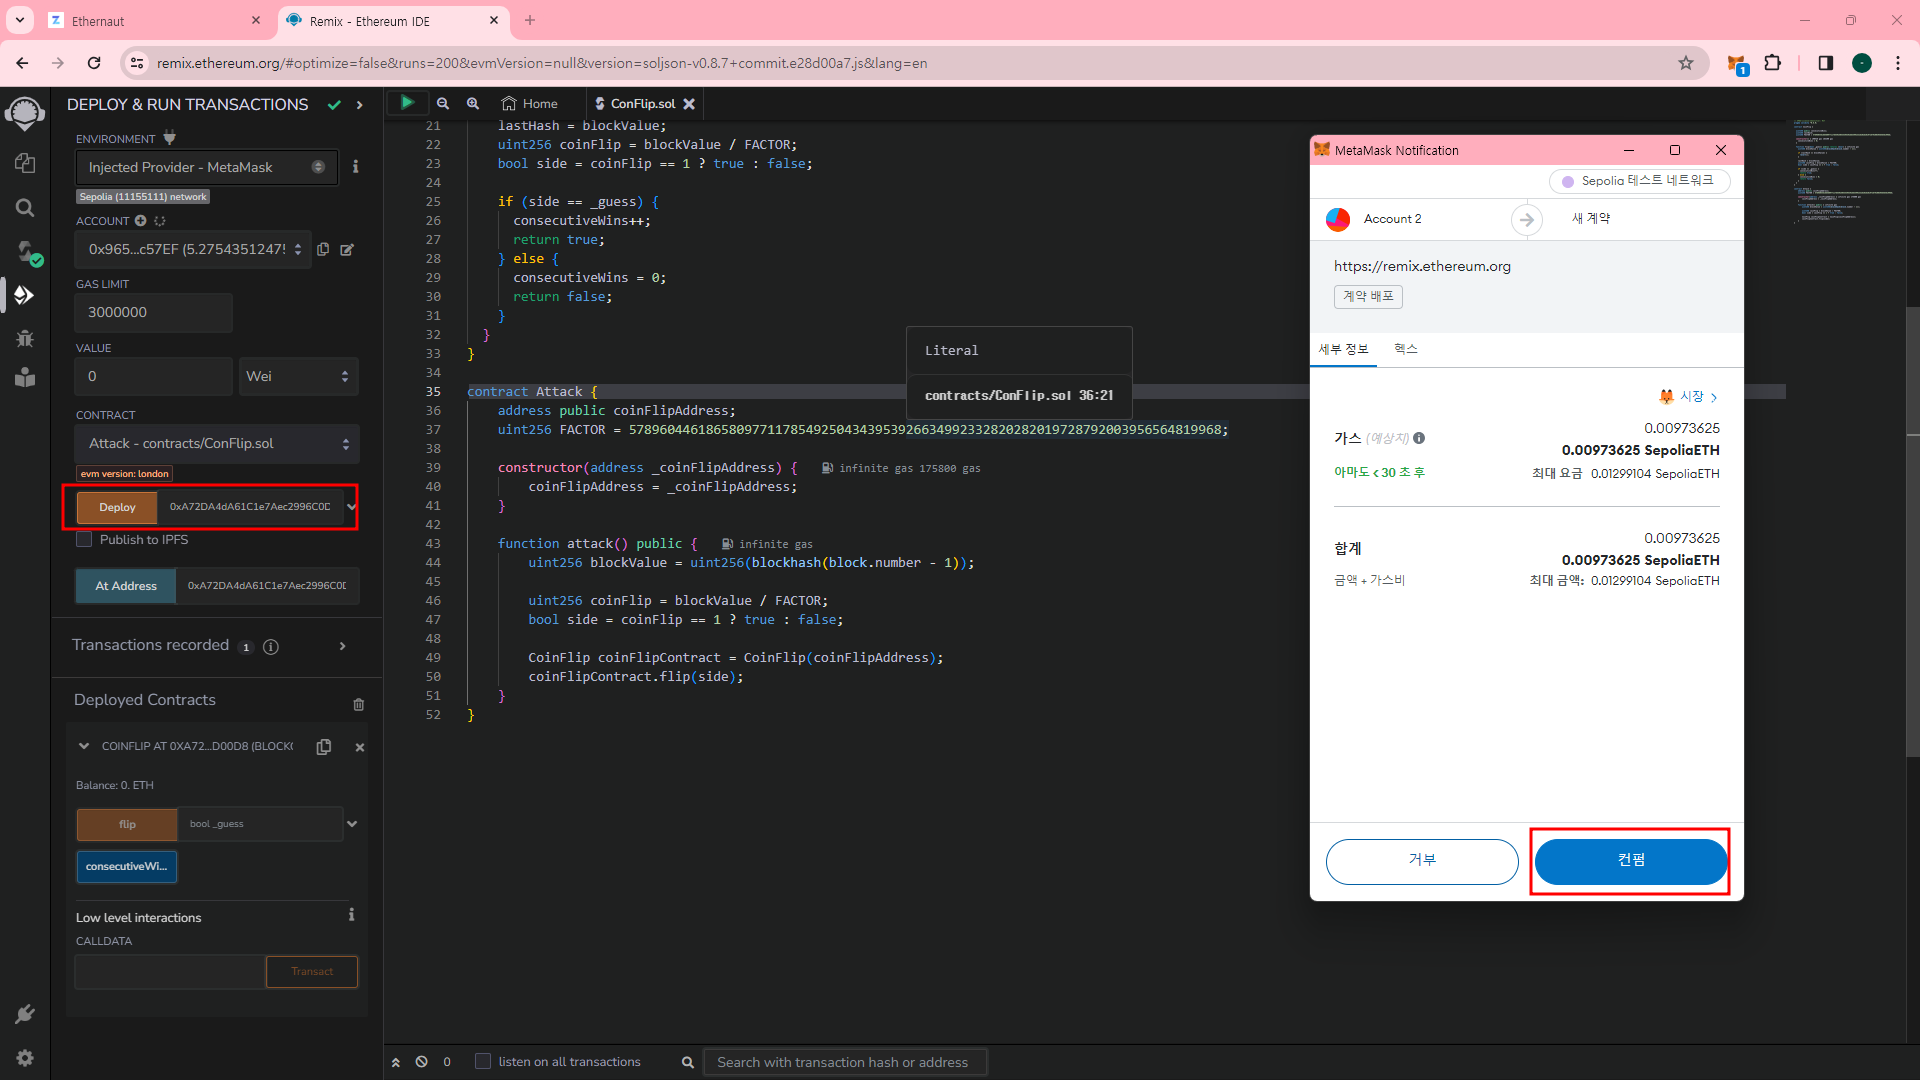The width and height of the screenshot is (1920, 1080).
Task: Open the Environment provider dropdown
Action: 206,167
